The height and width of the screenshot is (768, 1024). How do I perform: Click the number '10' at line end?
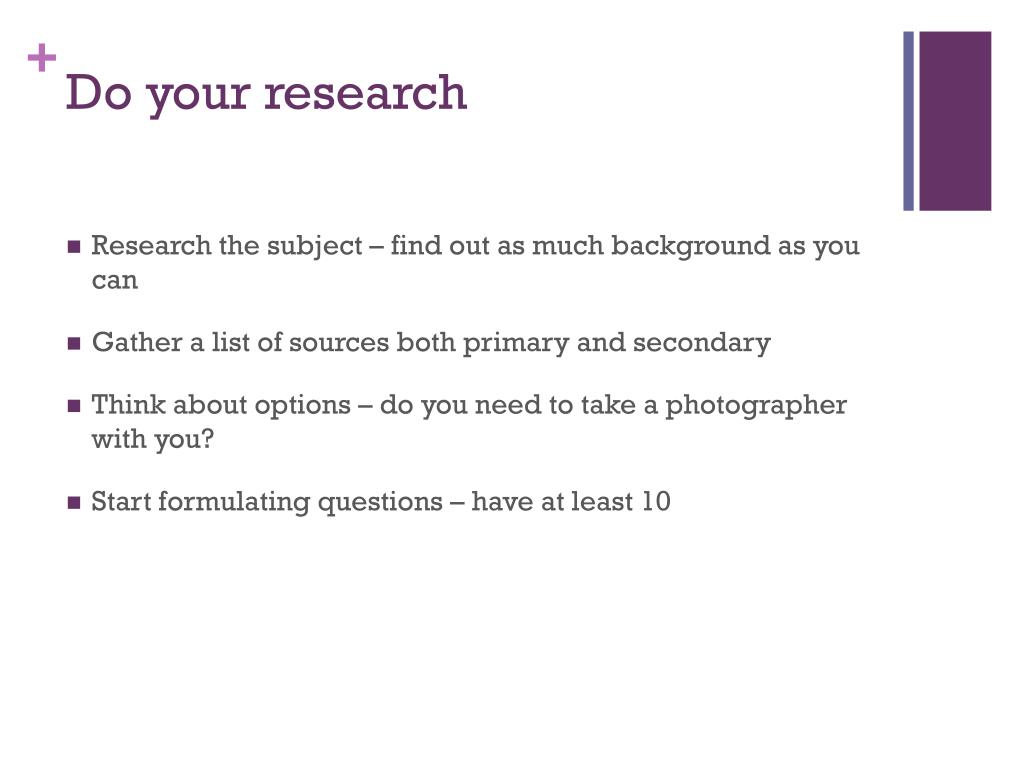point(656,502)
